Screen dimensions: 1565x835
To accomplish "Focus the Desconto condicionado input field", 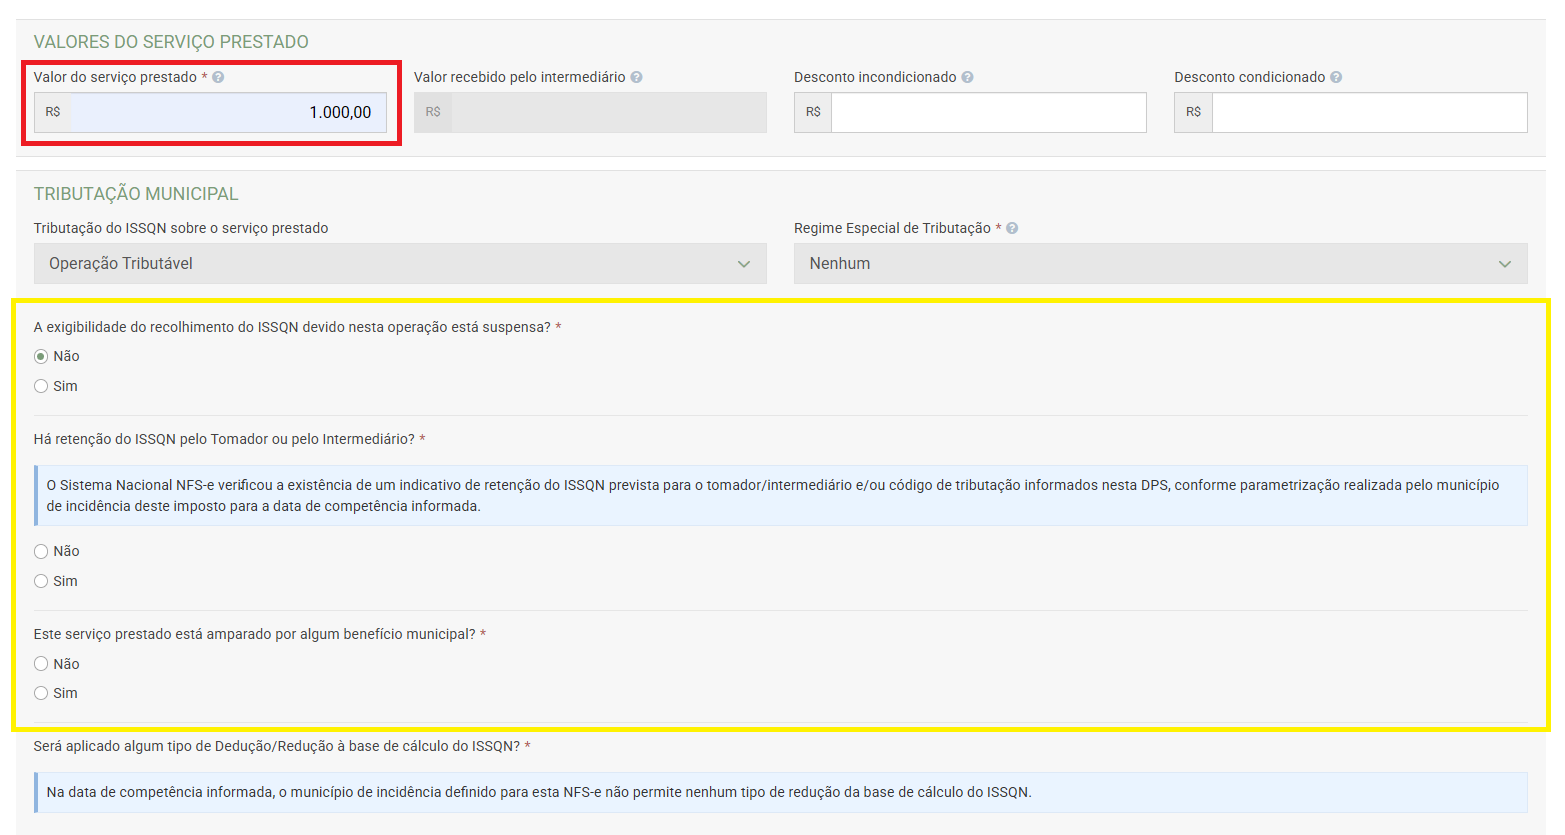I will coord(1369,113).
